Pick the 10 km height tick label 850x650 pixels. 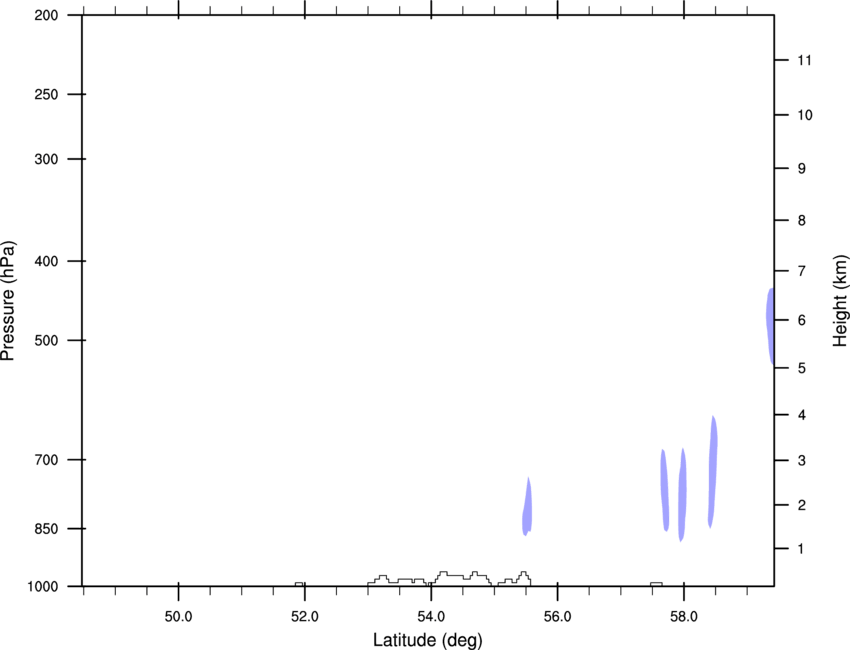(805, 115)
